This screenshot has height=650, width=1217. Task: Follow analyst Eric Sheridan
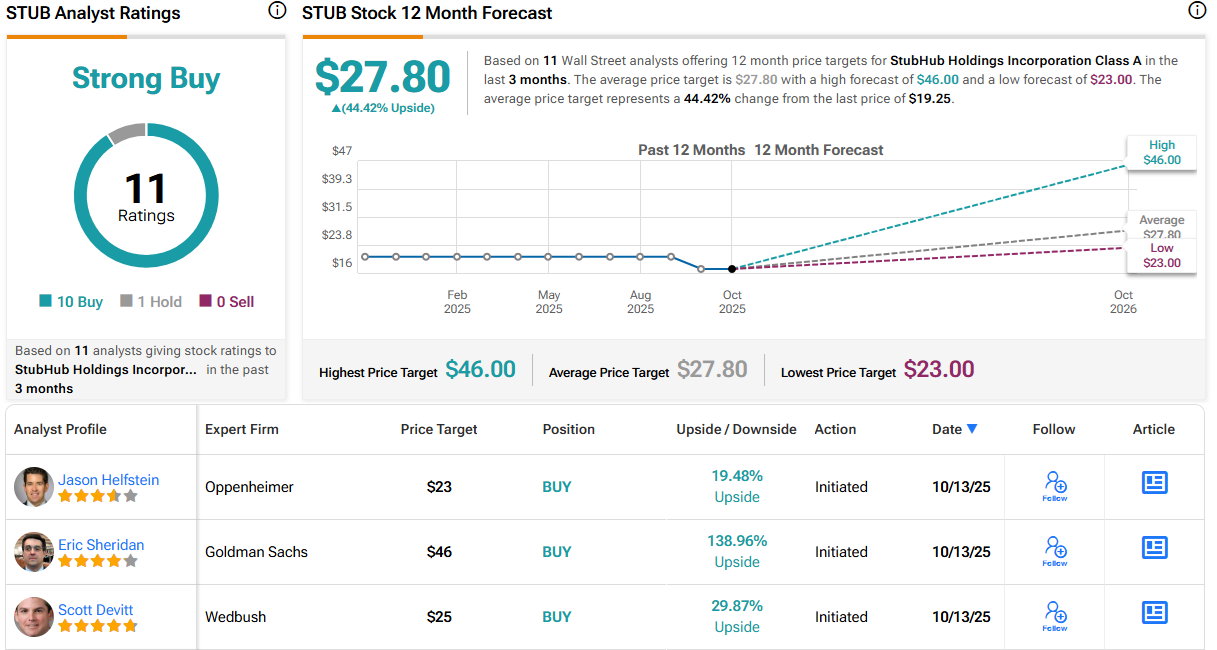(1054, 551)
